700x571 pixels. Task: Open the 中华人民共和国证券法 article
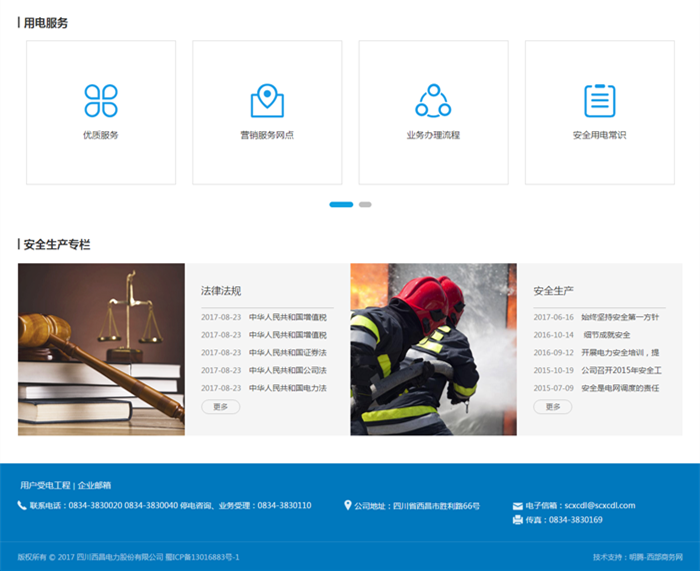click(x=288, y=352)
